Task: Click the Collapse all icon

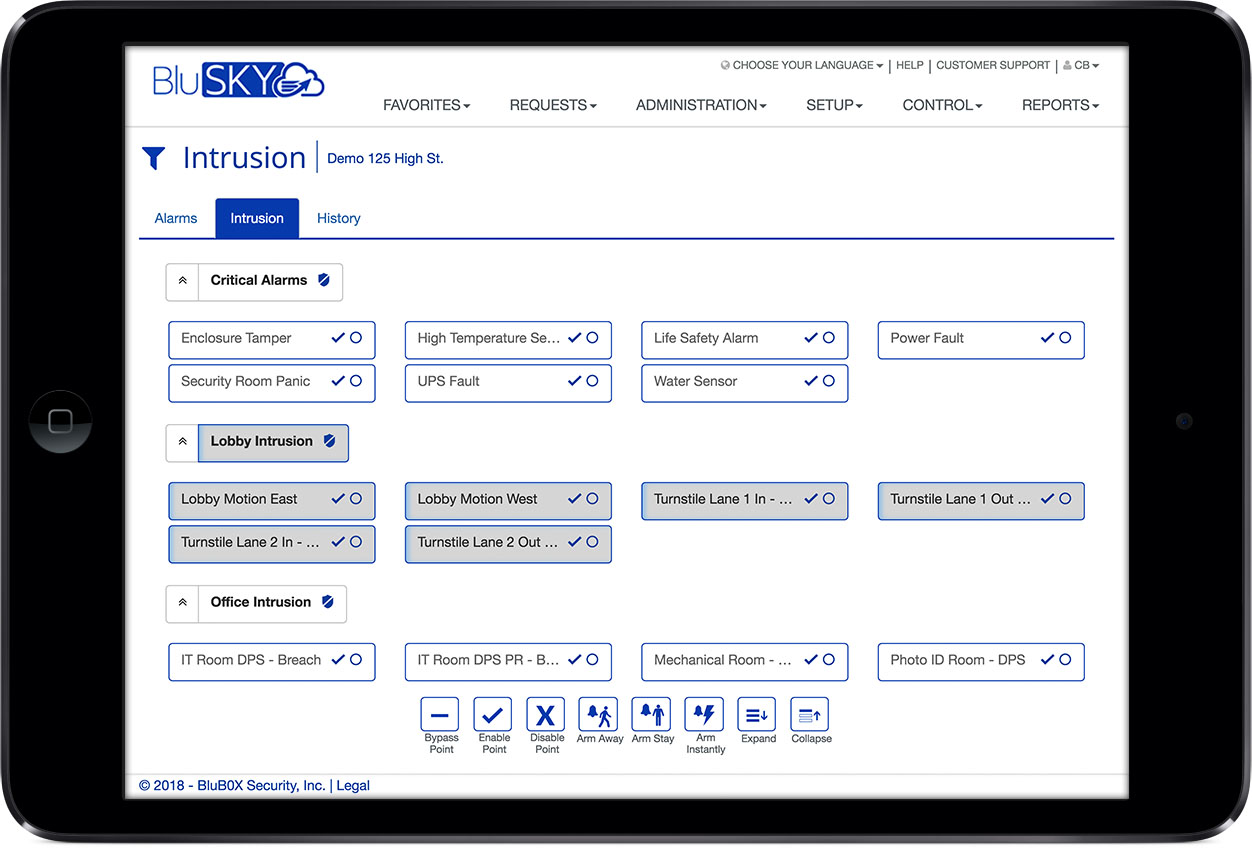Action: pyautogui.click(x=810, y=715)
